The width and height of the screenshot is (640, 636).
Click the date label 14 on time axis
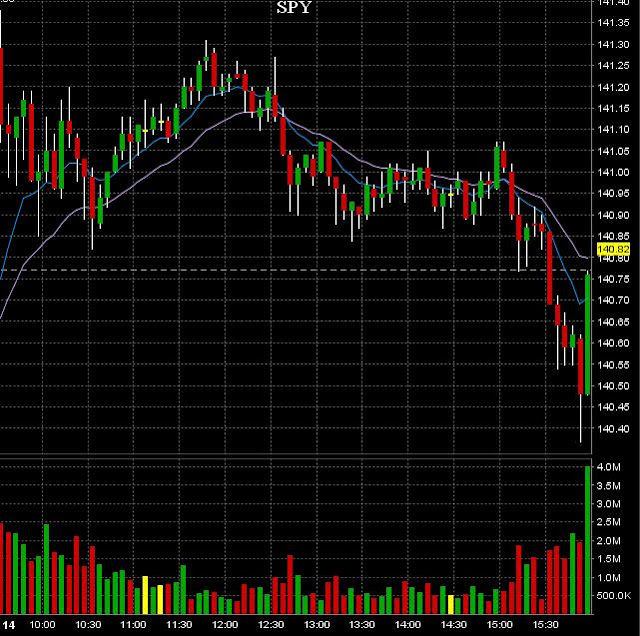[x=9, y=625]
